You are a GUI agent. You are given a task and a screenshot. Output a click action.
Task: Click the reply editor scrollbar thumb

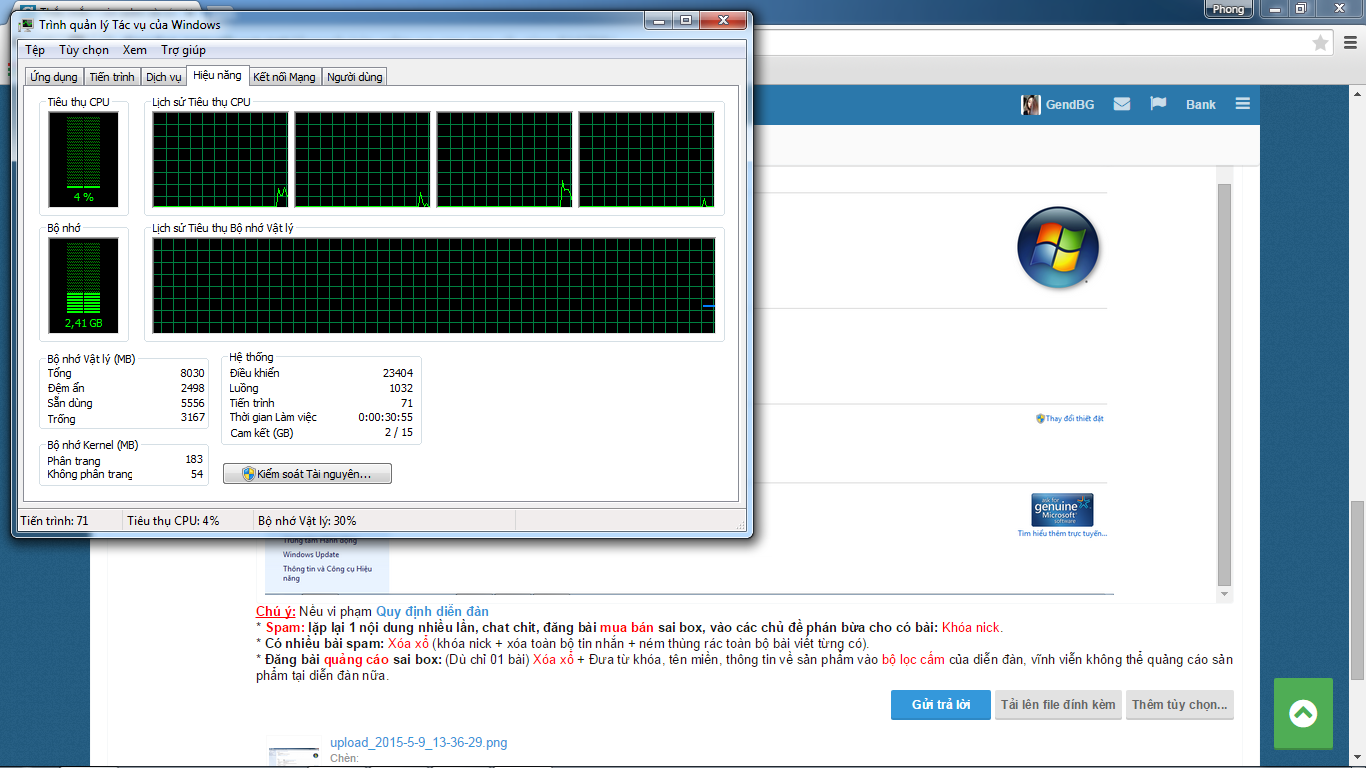pyautogui.click(x=1225, y=385)
